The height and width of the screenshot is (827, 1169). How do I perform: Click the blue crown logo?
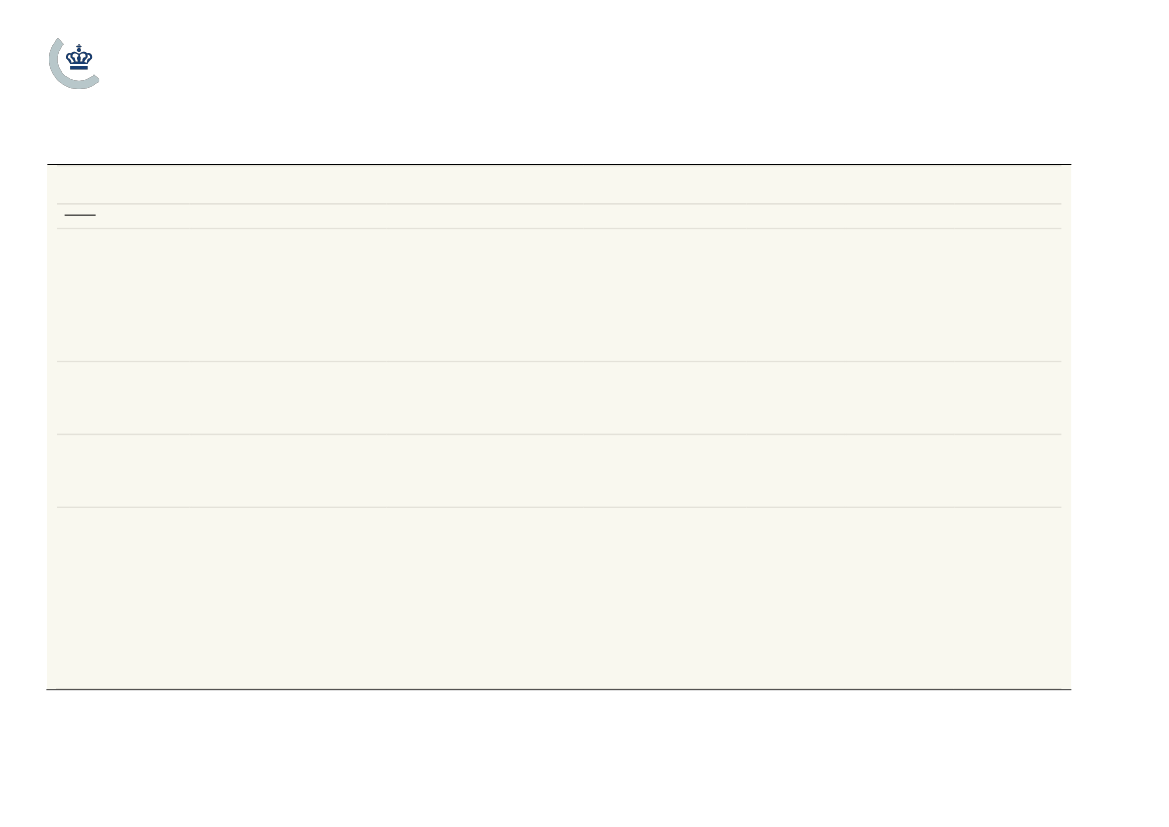[x=79, y=57]
